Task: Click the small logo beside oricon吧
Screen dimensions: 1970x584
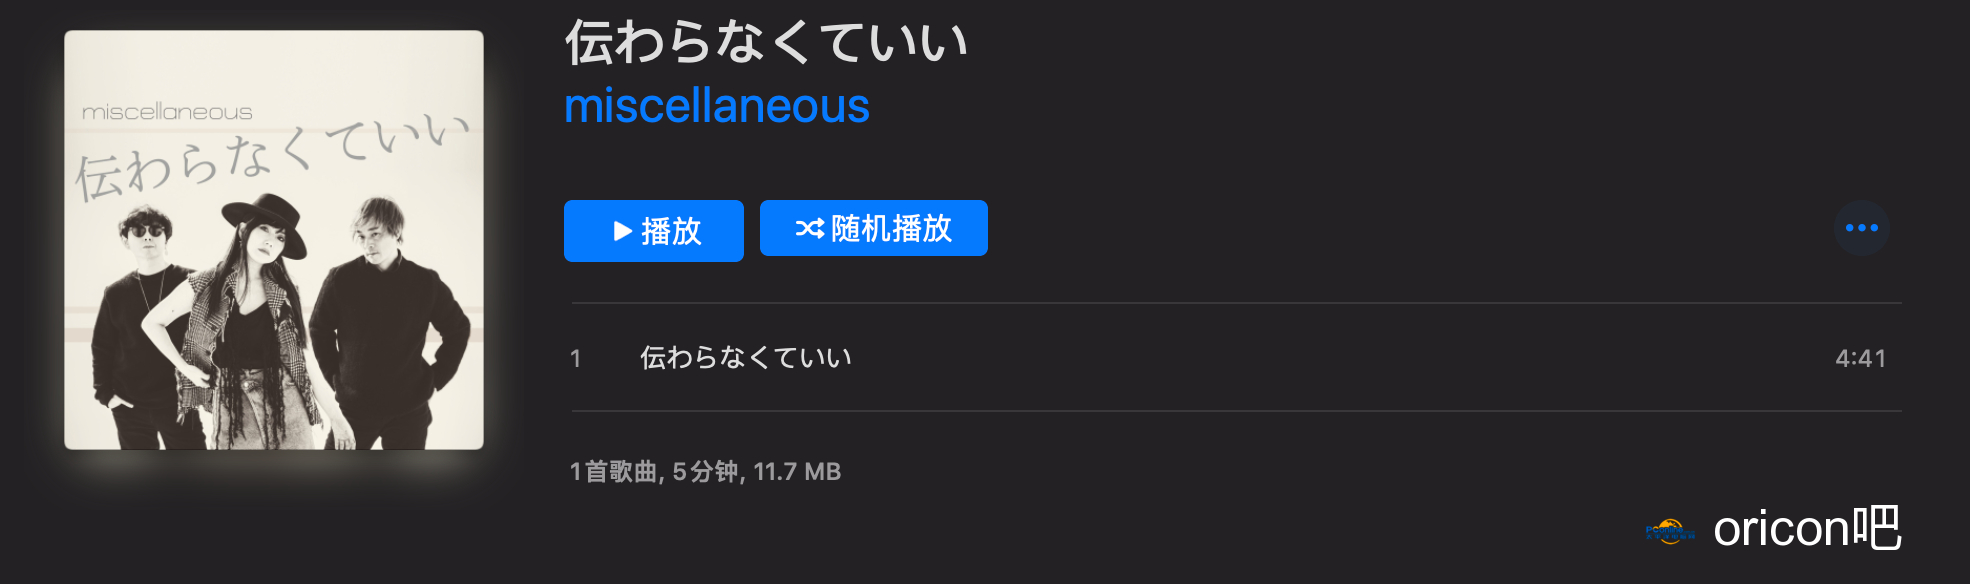Action: click(1670, 531)
